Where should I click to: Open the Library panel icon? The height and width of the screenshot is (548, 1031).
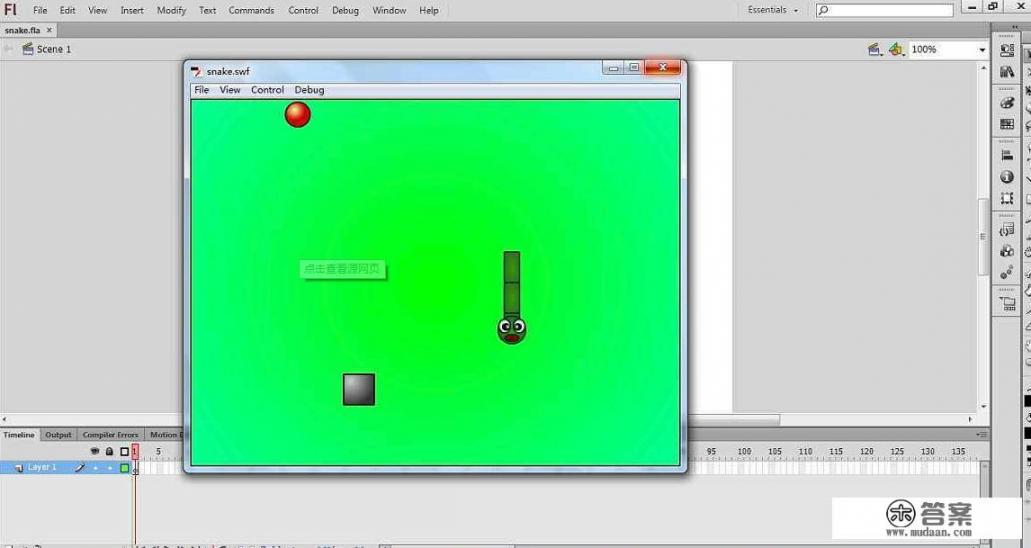pos(1007,72)
